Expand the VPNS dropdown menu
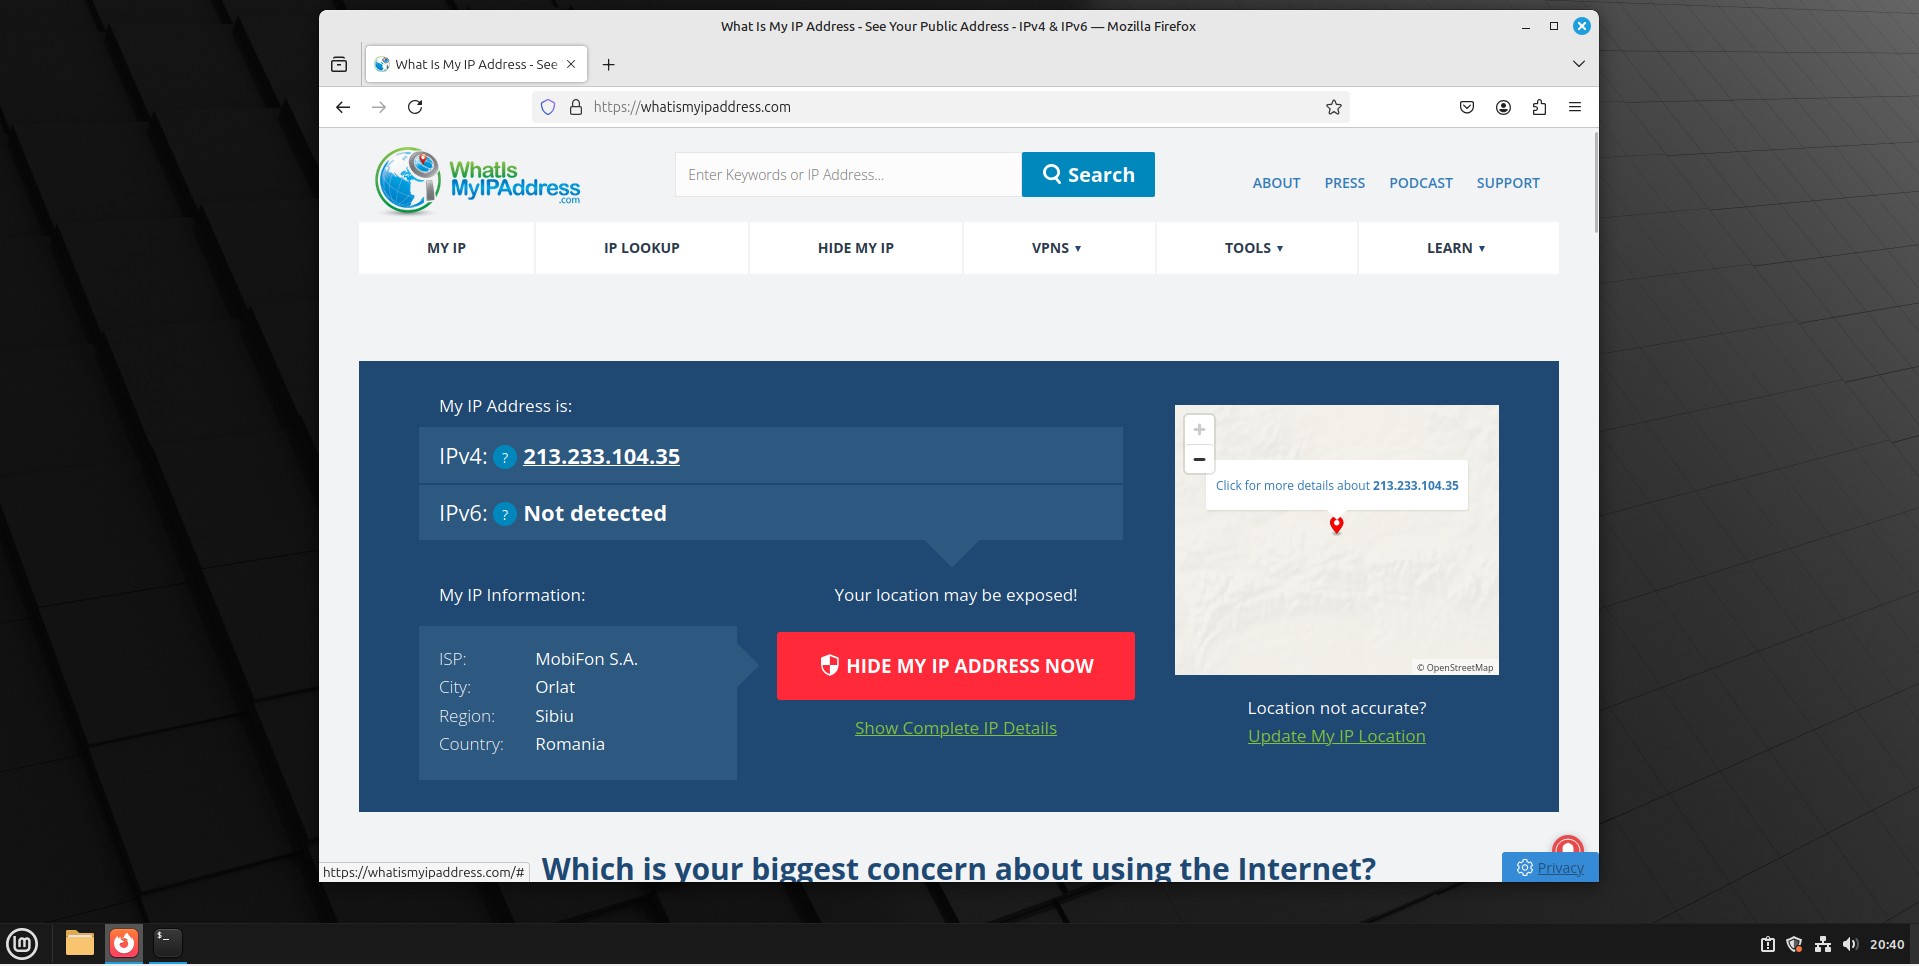The image size is (1919, 966). point(1056,248)
